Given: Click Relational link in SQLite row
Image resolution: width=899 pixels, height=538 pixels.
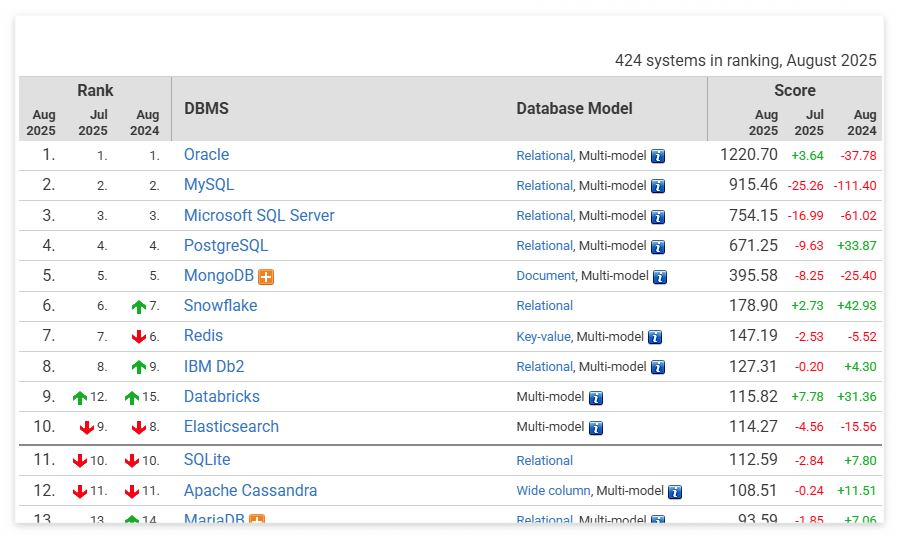Looking at the screenshot, I should 545,461.
